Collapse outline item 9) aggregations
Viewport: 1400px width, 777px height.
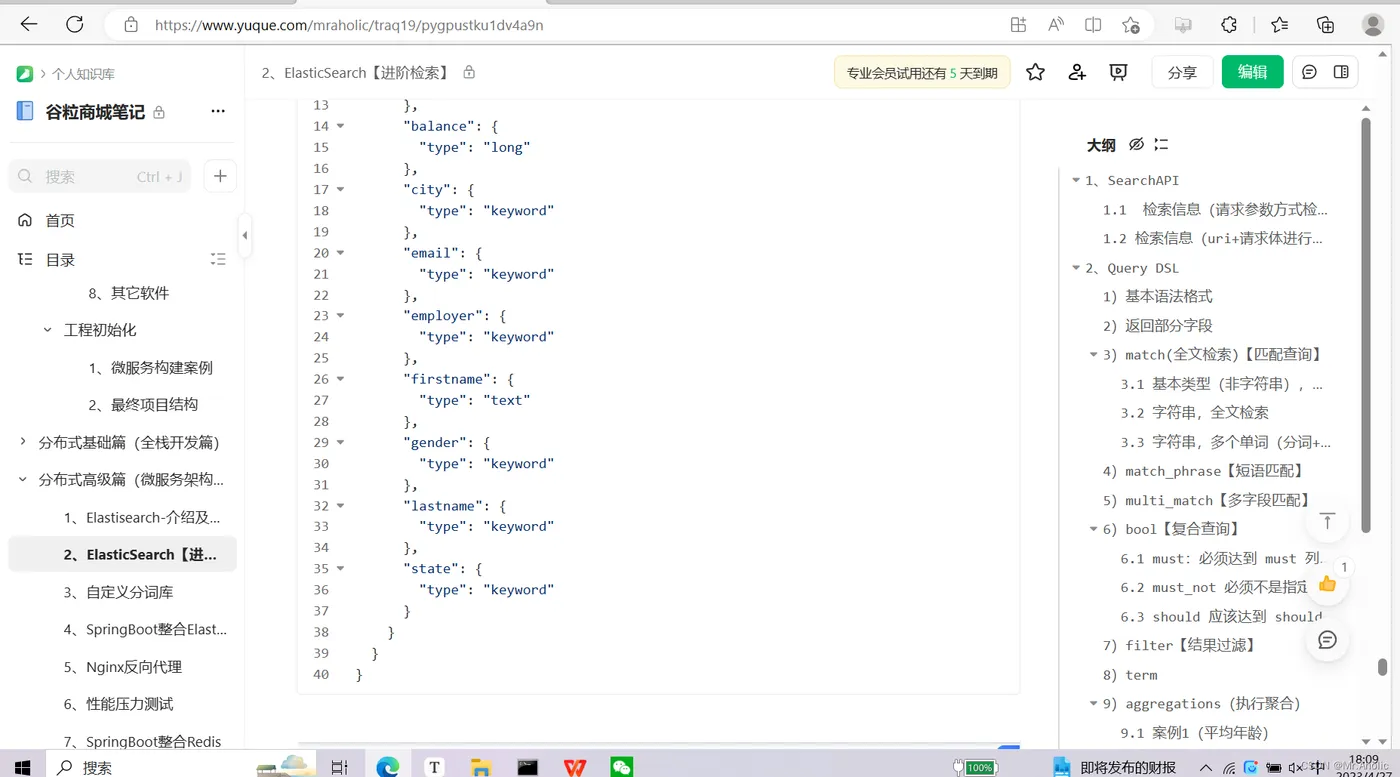(1094, 703)
